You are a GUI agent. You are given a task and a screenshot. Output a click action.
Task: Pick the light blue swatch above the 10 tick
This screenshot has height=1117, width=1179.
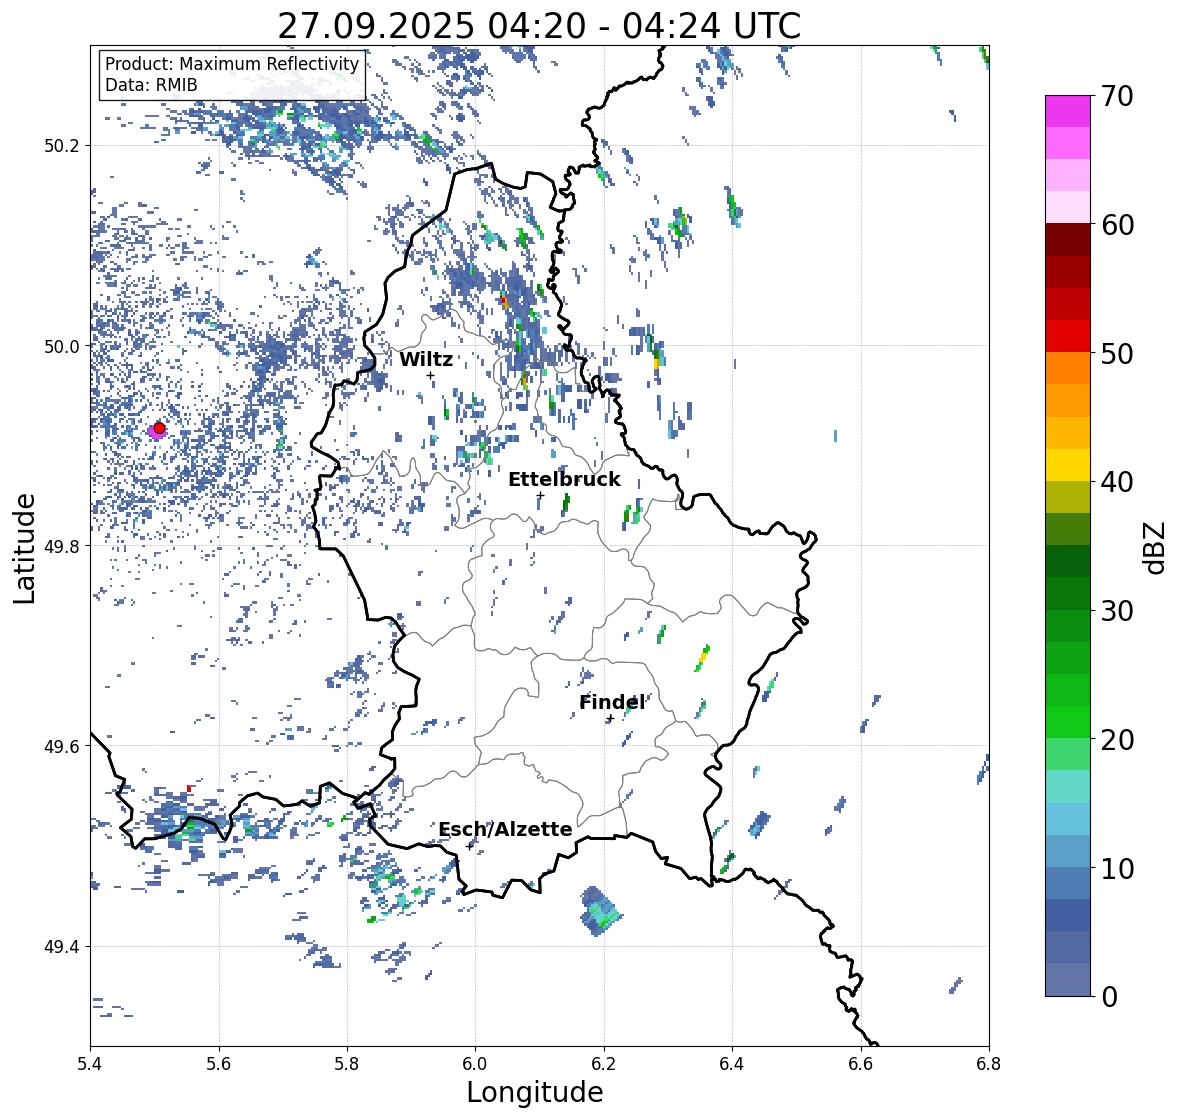pos(1068,819)
